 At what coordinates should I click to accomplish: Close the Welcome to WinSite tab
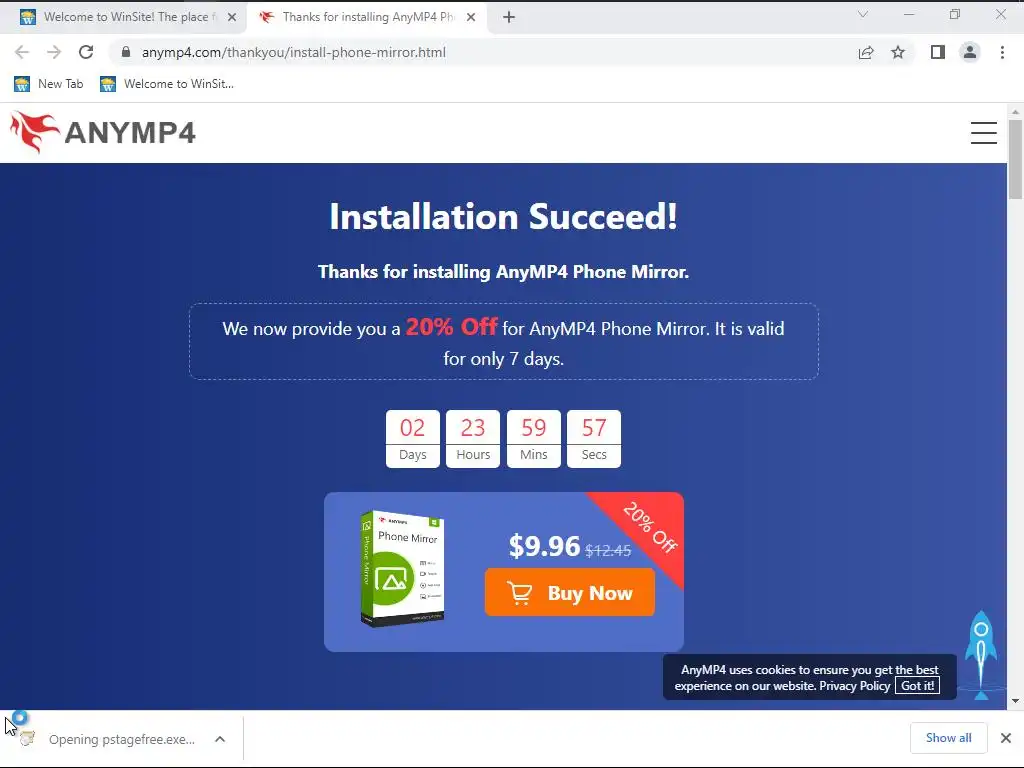pos(232,17)
